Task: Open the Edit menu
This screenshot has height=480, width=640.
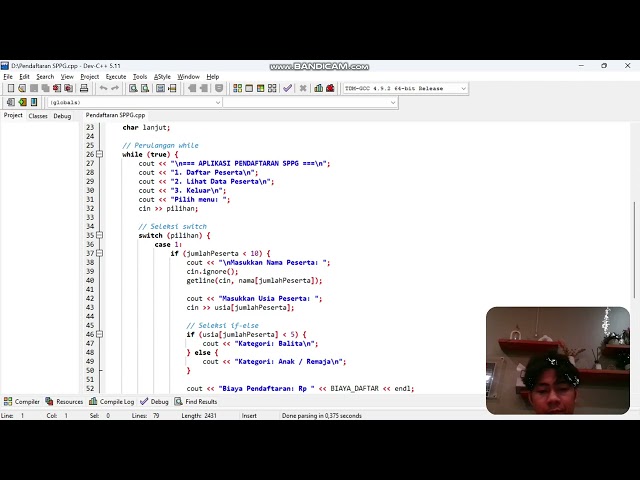Action: pyautogui.click(x=24, y=77)
